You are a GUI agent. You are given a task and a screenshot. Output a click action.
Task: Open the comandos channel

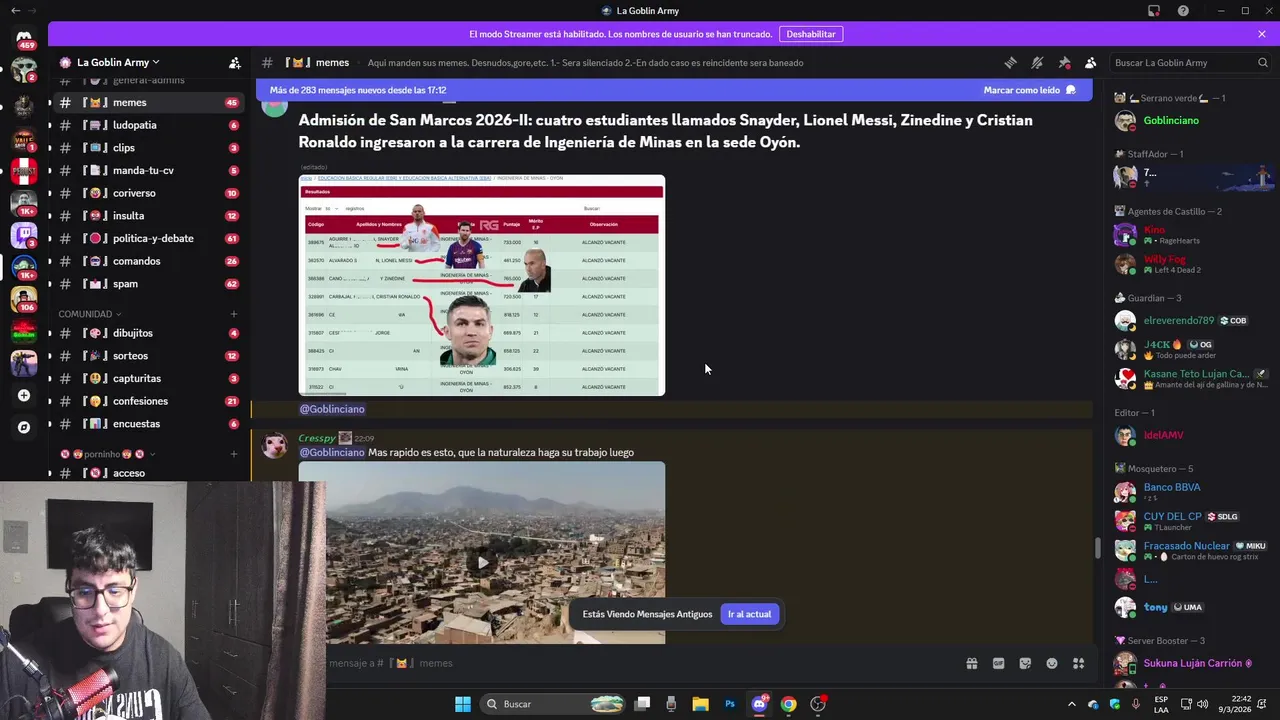click(x=148, y=261)
